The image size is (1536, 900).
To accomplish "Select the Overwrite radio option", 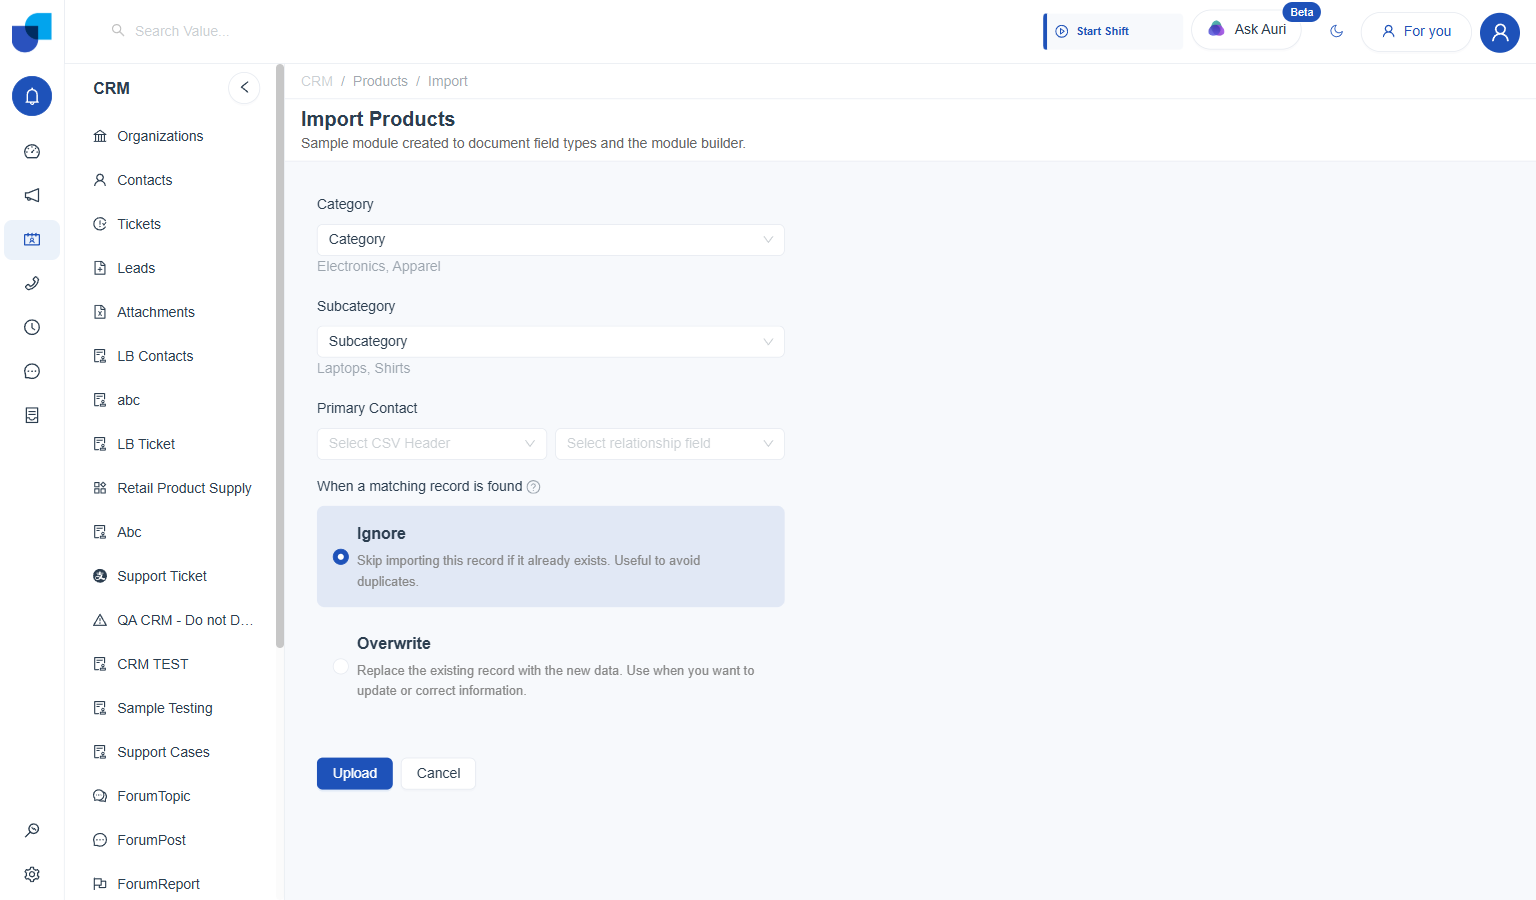I will point(341,667).
